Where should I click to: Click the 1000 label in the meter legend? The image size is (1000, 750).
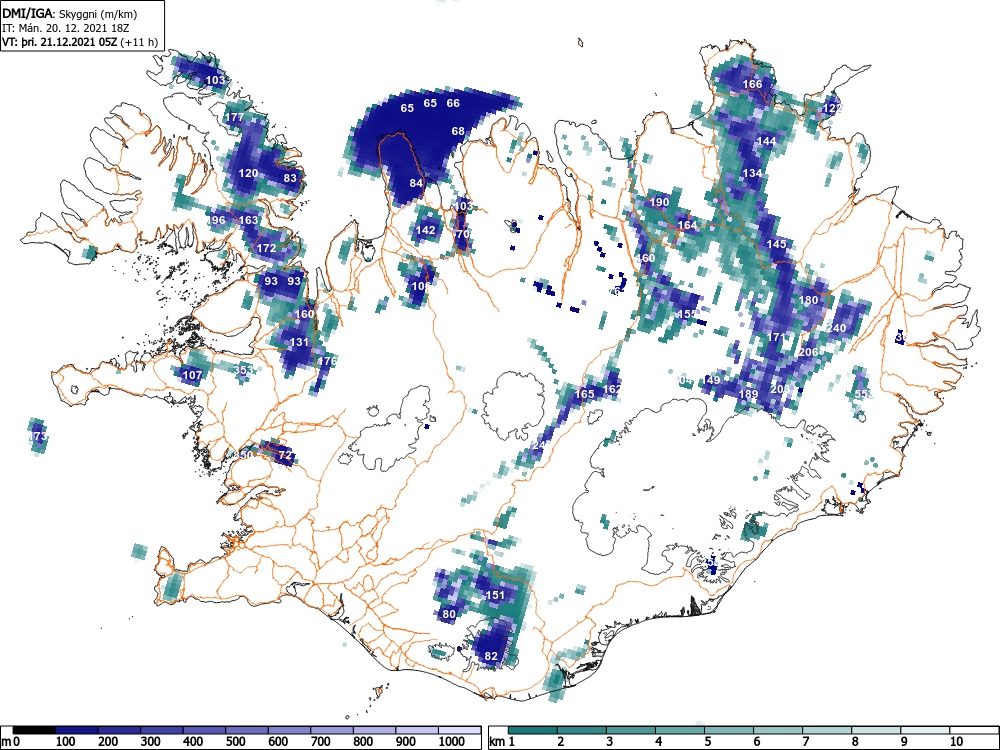coord(452,742)
